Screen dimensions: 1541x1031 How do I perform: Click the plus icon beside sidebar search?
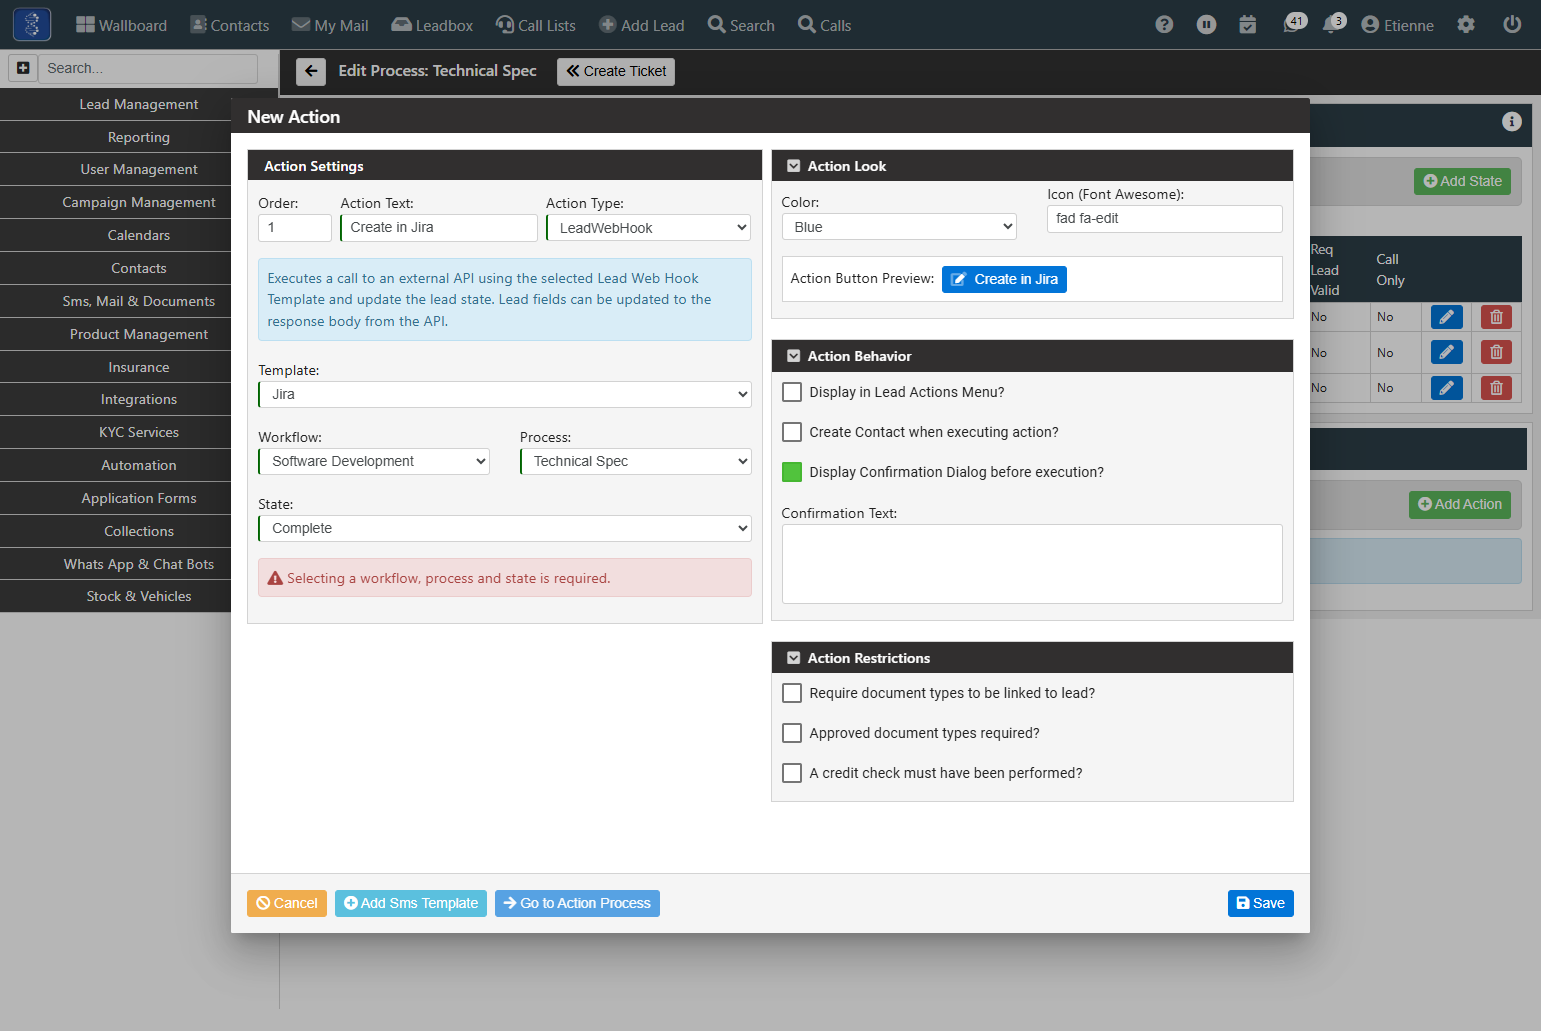pyautogui.click(x=23, y=68)
